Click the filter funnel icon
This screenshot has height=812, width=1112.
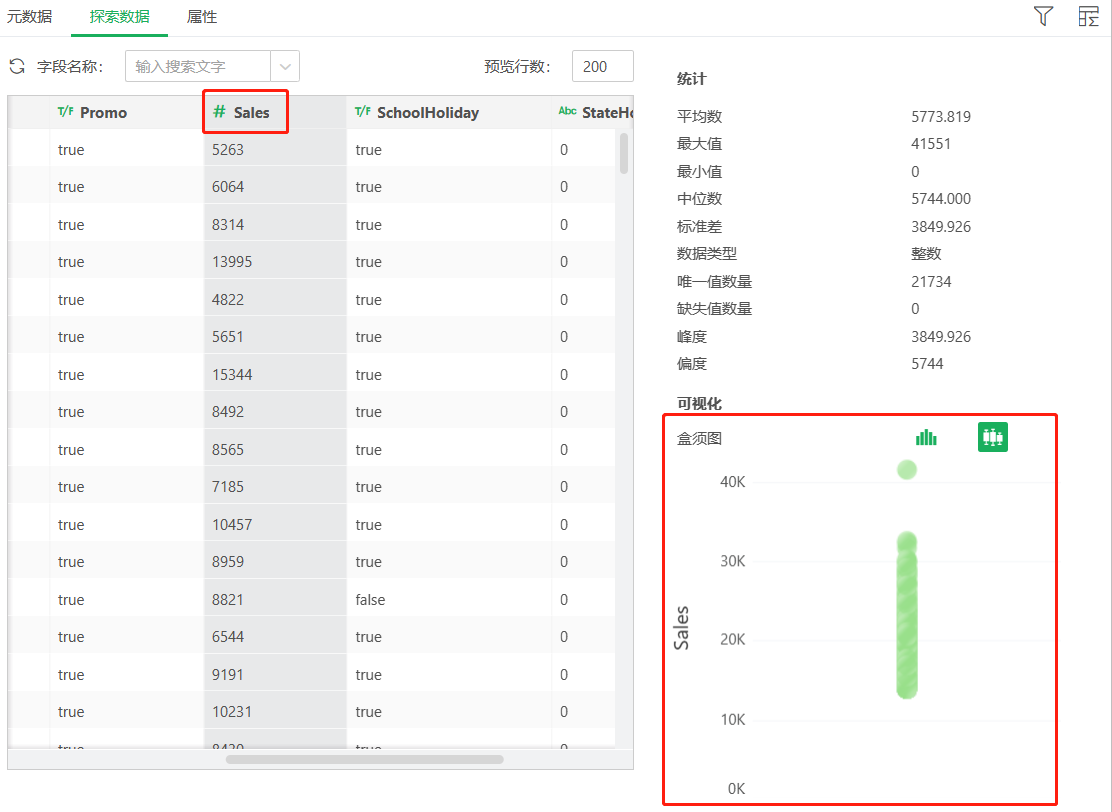click(1043, 16)
